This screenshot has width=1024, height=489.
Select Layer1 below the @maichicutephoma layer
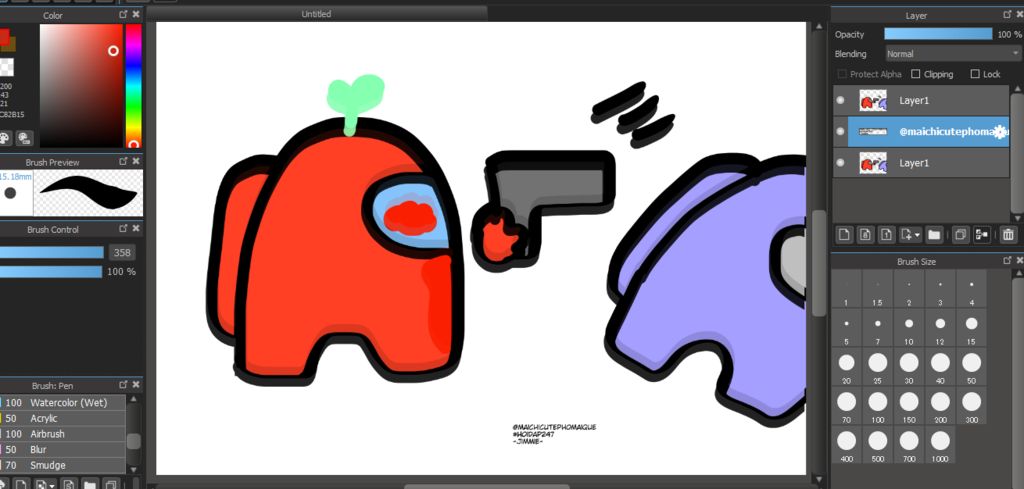tap(921, 163)
